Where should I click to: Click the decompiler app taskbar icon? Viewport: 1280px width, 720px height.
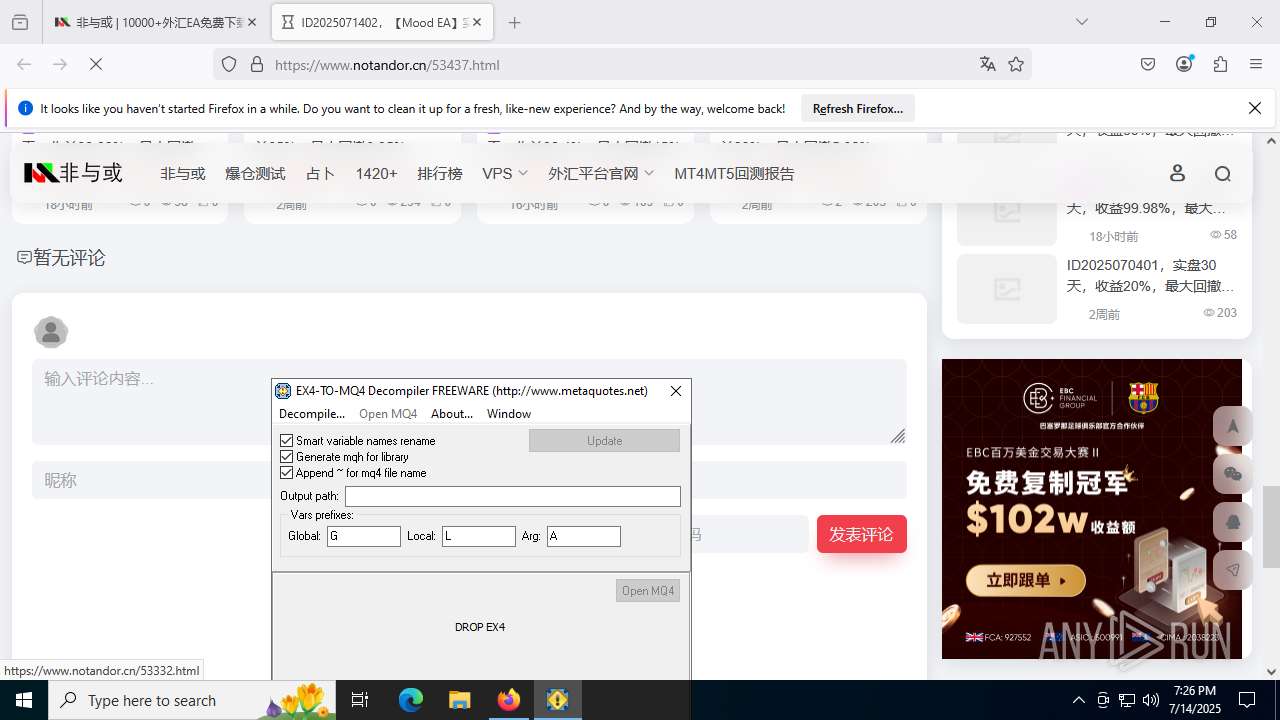point(557,700)
